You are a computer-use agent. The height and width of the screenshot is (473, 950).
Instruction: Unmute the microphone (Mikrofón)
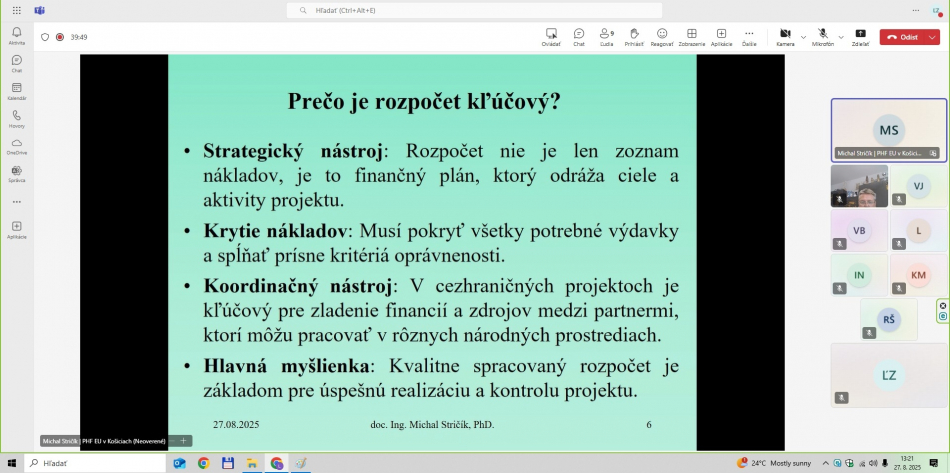coord(822,36)
